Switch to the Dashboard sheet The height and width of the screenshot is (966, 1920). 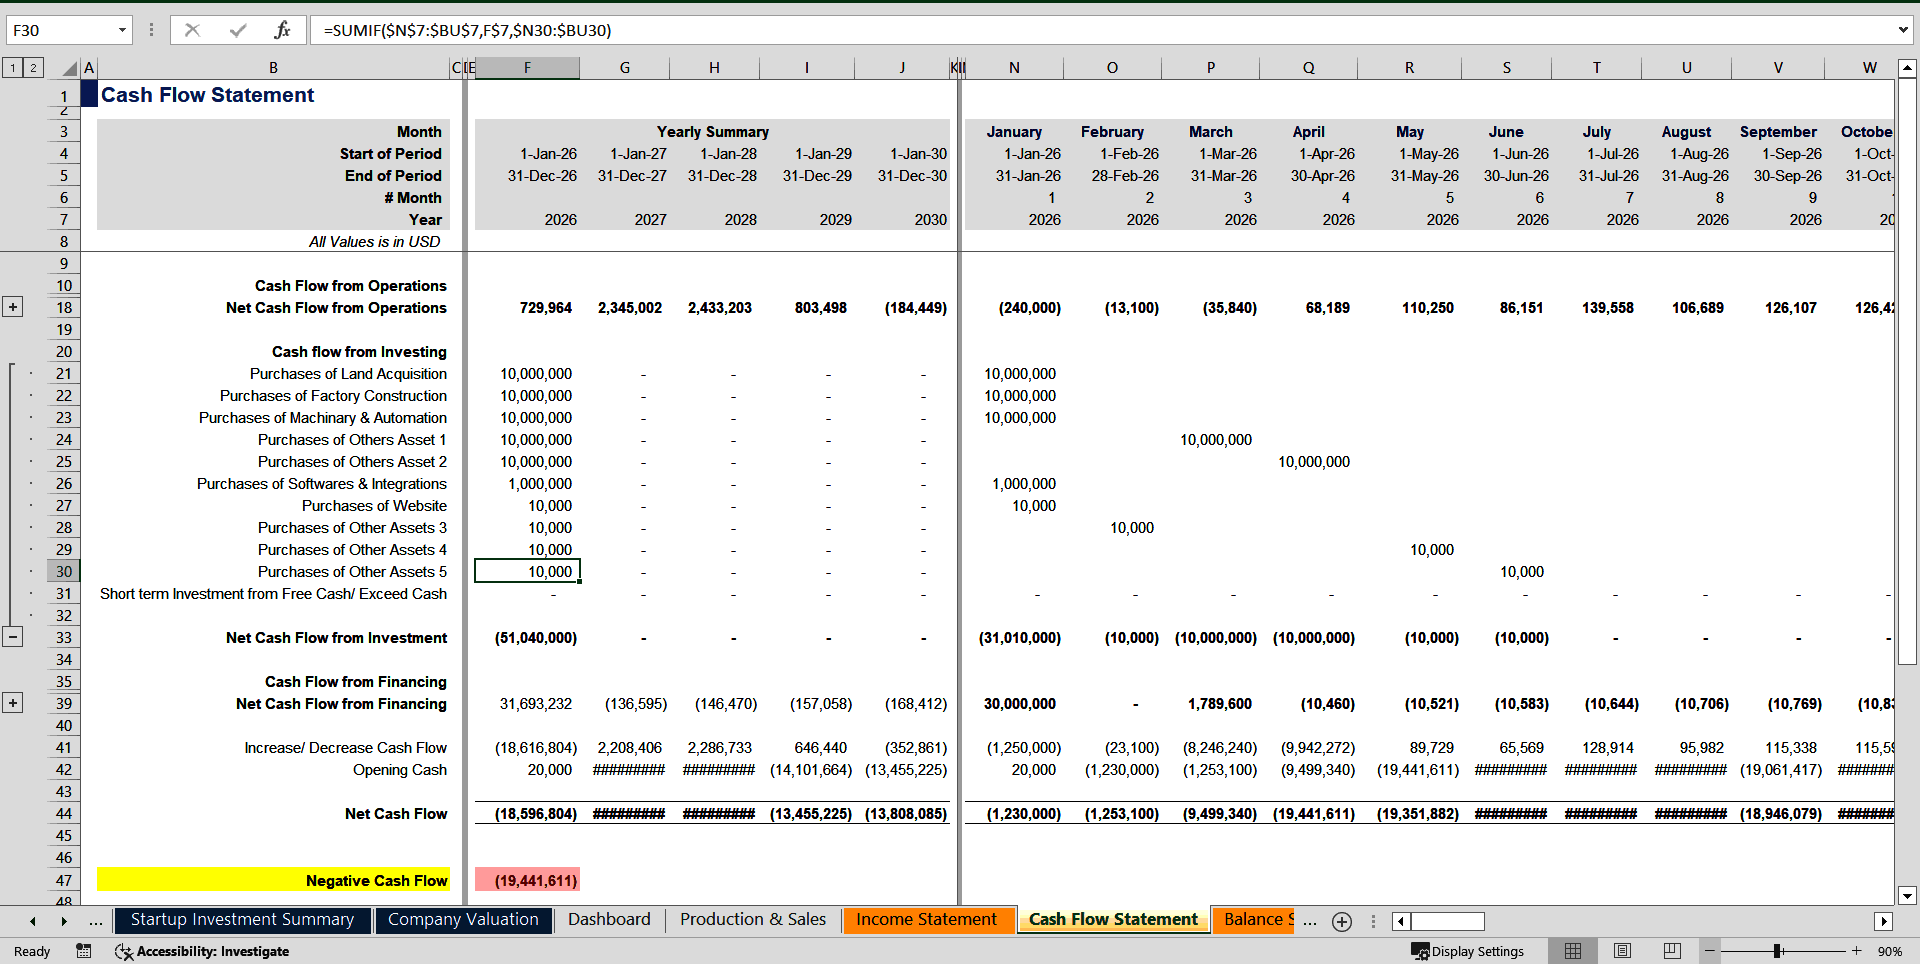pos(609,920)
